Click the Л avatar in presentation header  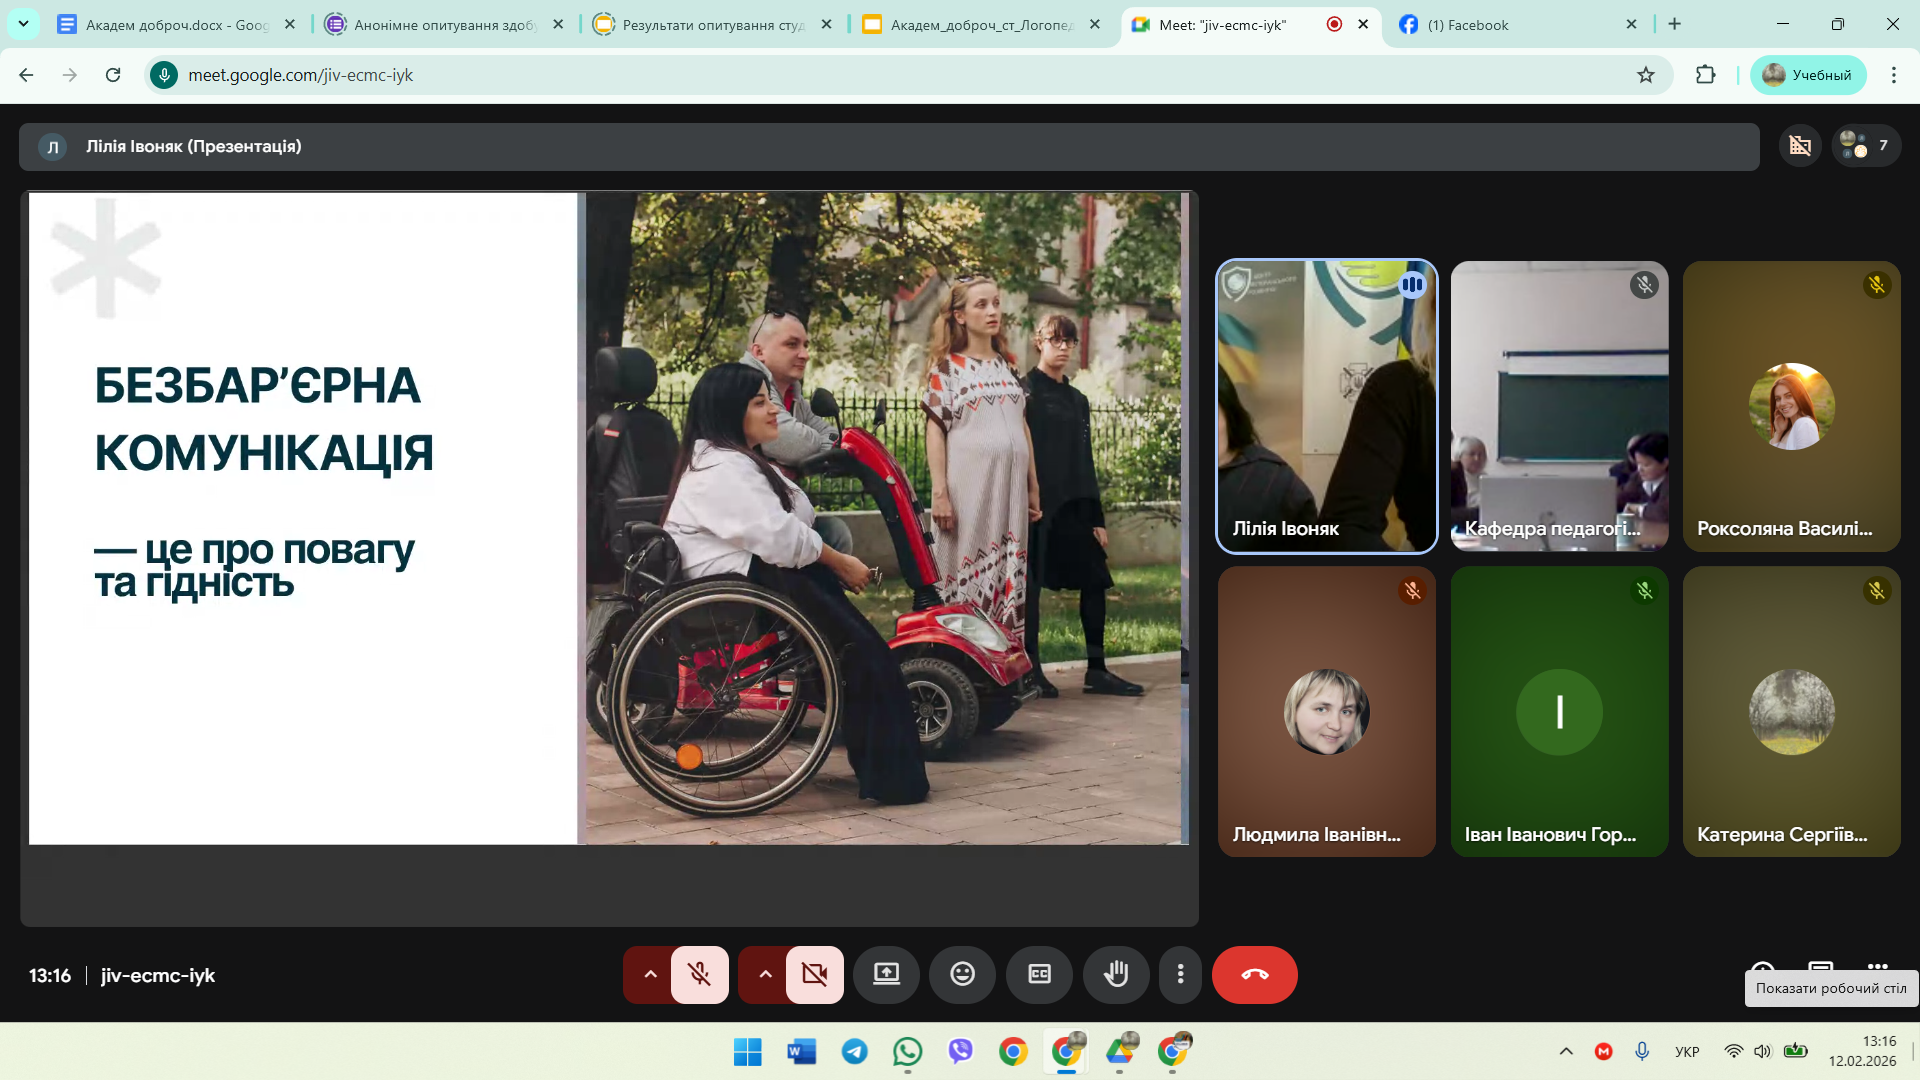[52, 147]
